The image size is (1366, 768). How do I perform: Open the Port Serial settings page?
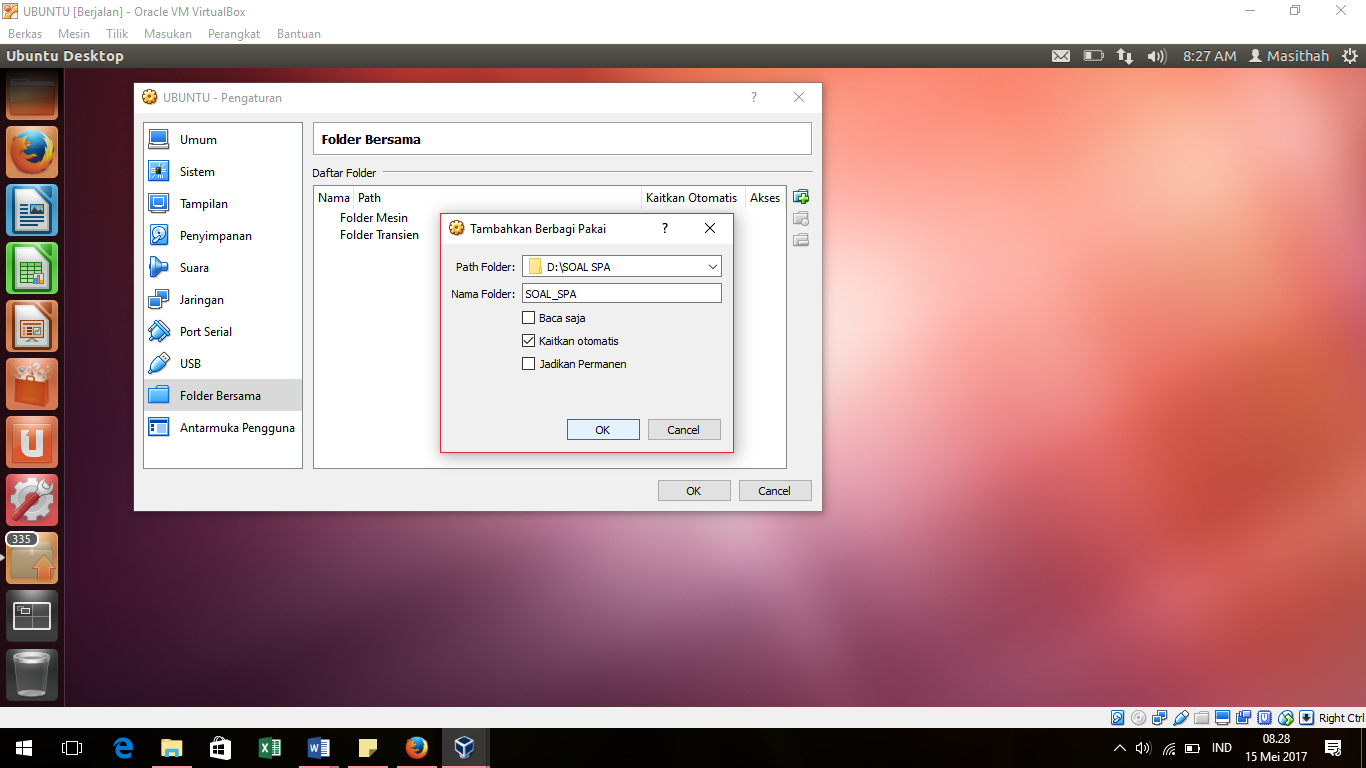pyautogui.click(x=223, y=332)
